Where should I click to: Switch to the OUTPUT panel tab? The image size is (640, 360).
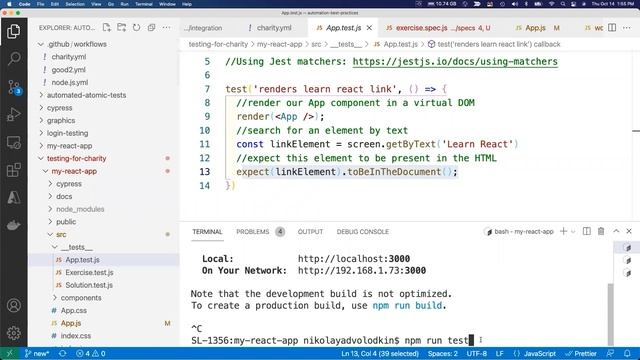(x=310, y=232)
